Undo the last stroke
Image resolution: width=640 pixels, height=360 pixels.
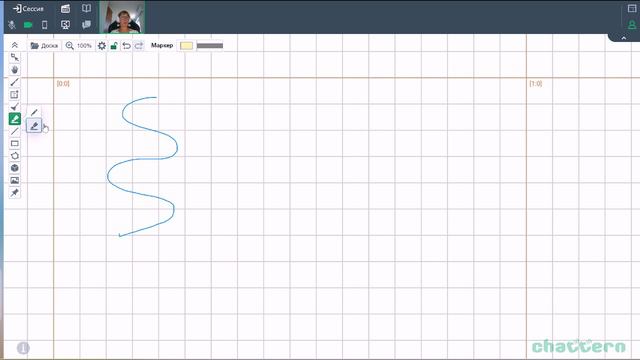tap(127, 46)
